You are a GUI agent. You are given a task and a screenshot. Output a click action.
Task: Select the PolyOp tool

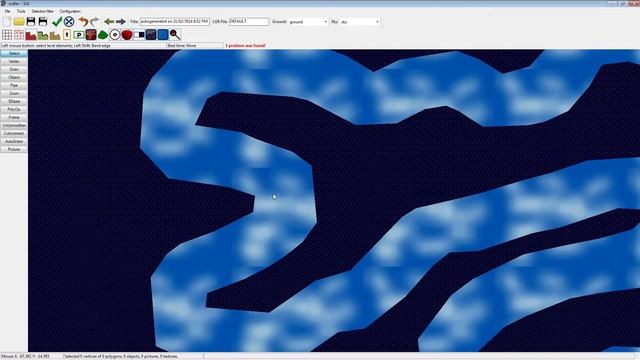[14, 109]
